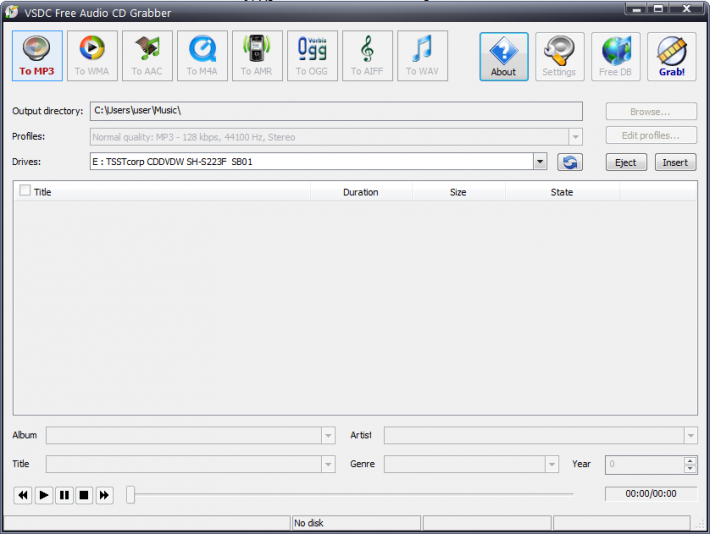Click the Insert button
Viewport: 710px width, 534px height.
coord(676,163)
